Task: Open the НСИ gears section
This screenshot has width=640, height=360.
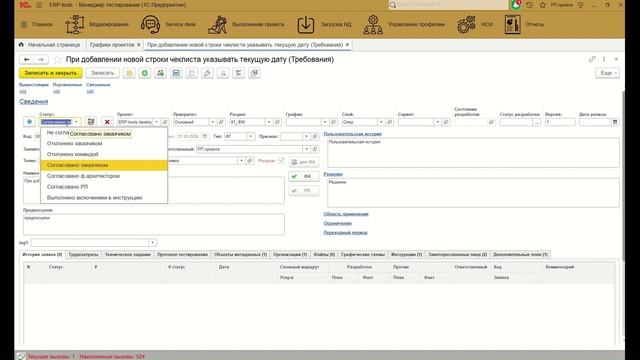Action: [x=475, y=24]
